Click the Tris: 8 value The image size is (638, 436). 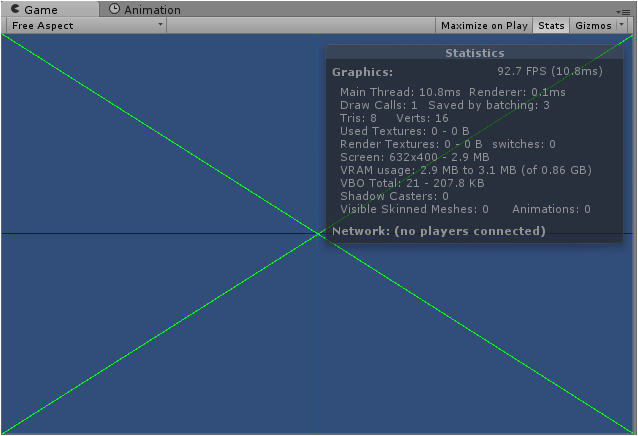[358, 118]
